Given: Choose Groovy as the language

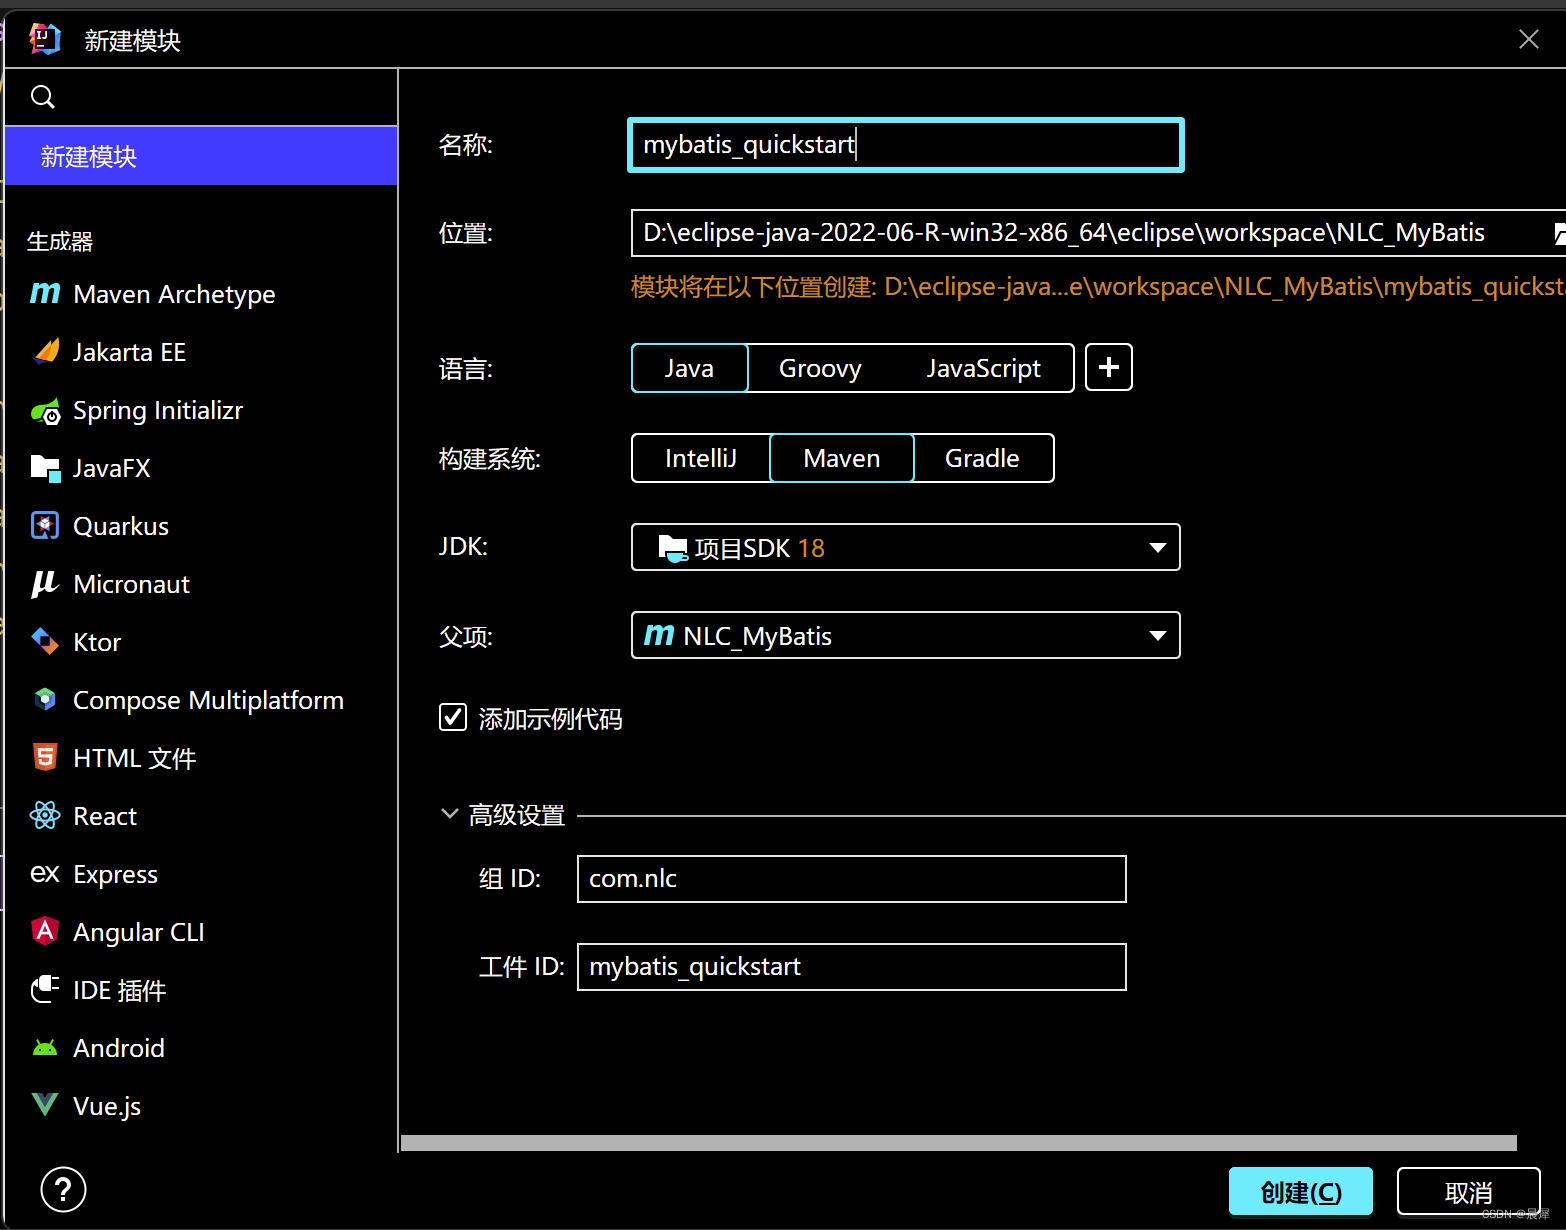Looking at the screenshot, I should tap(820, 368).
